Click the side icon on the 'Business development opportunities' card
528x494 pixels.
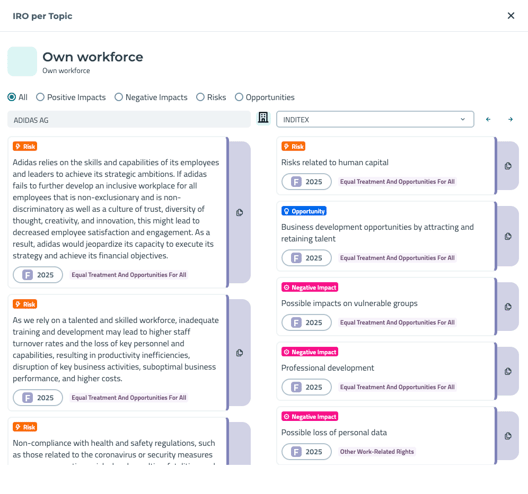[x=508, y=236]
